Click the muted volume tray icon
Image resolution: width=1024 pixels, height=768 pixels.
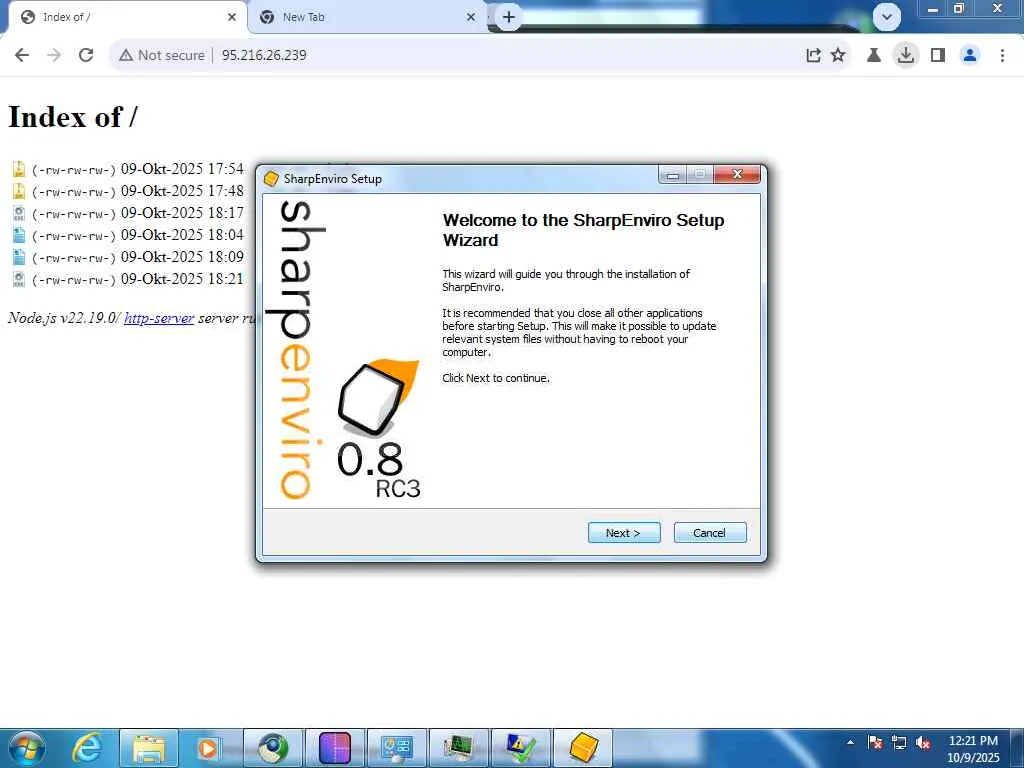(923, 743)
